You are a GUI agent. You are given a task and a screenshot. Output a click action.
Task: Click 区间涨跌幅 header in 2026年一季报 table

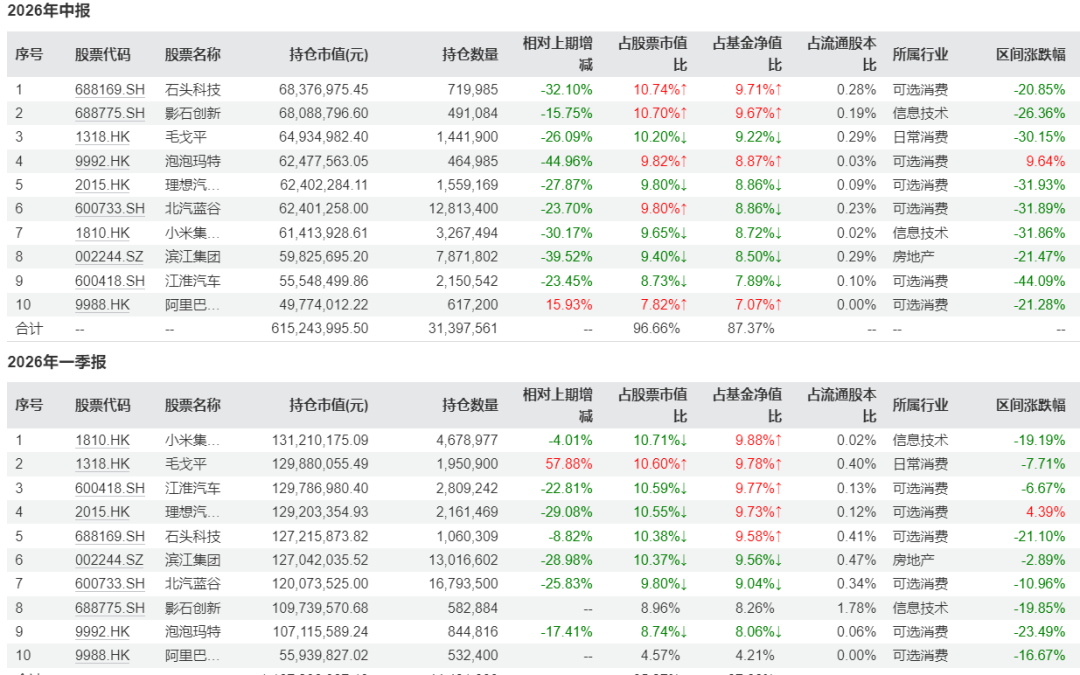tap(1030, 405)
